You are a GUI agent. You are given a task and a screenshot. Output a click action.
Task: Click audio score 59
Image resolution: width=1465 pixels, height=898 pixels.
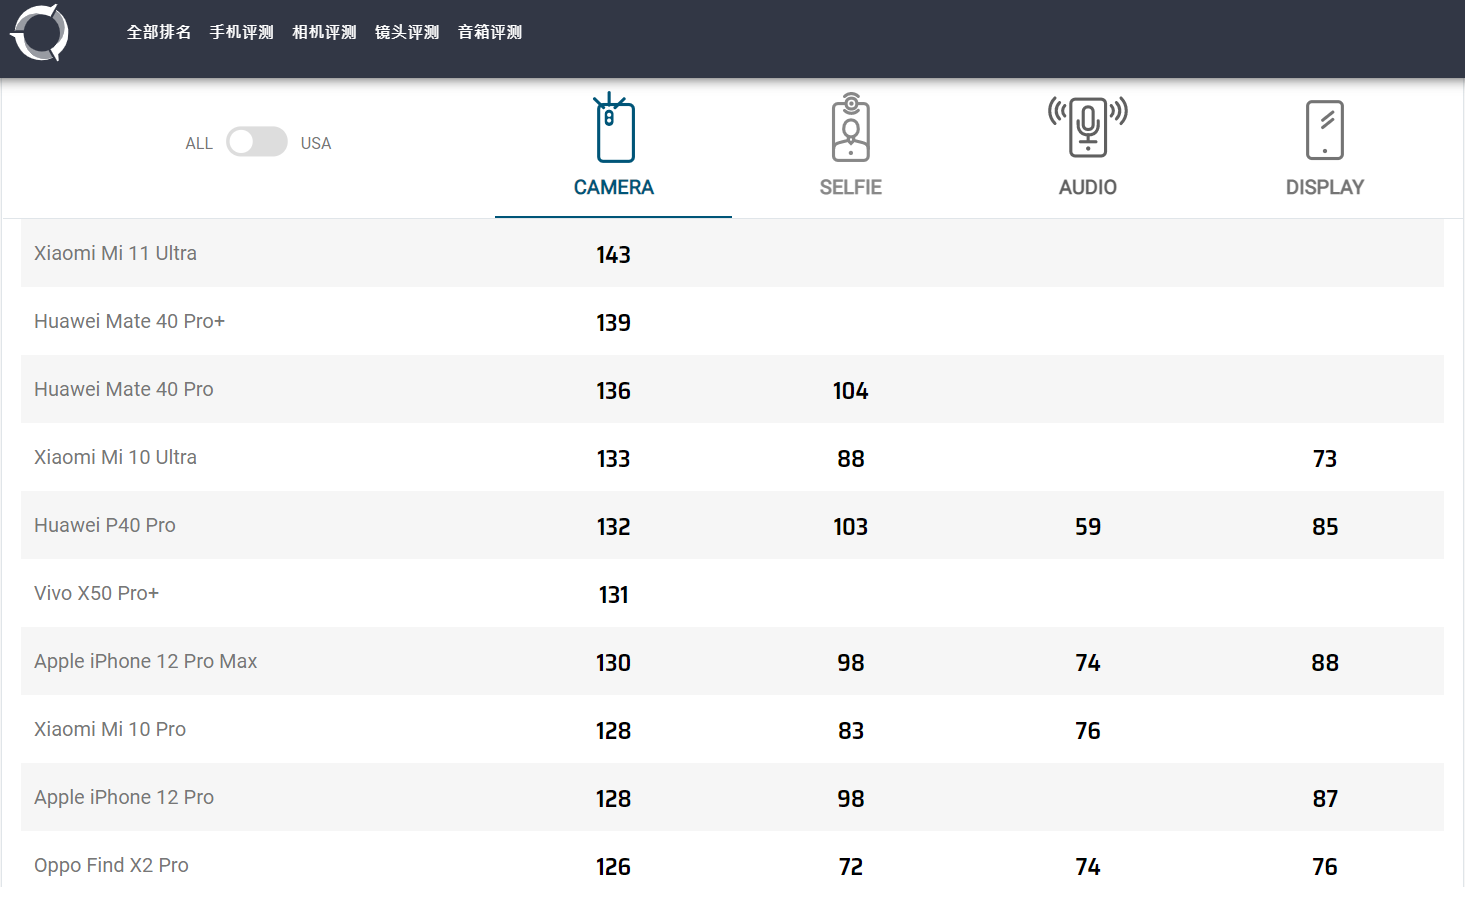point(1088,527)
